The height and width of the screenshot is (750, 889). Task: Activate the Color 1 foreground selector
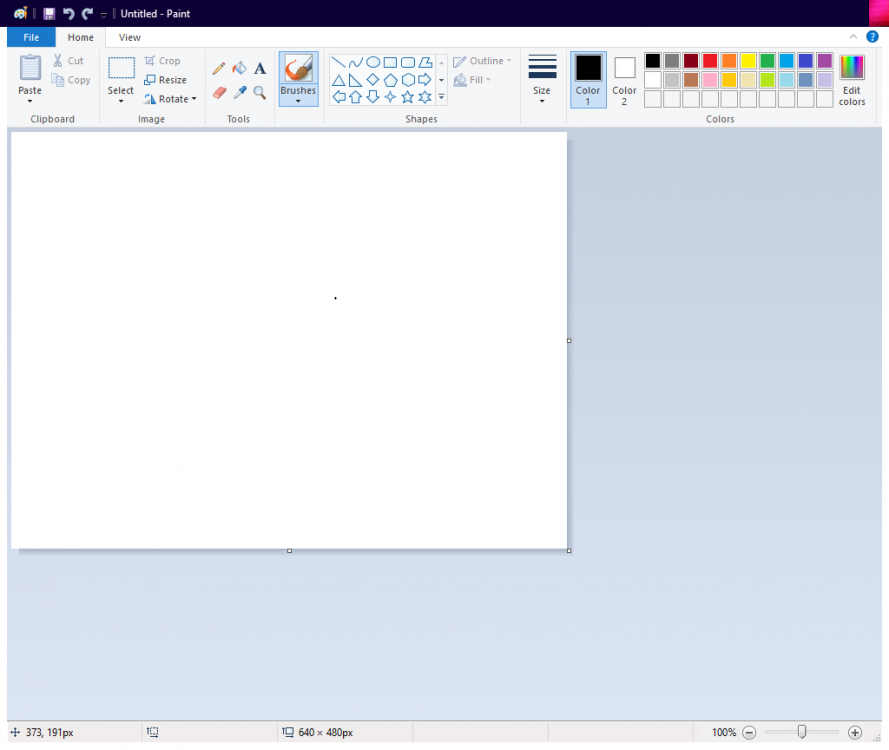[588, 78]
